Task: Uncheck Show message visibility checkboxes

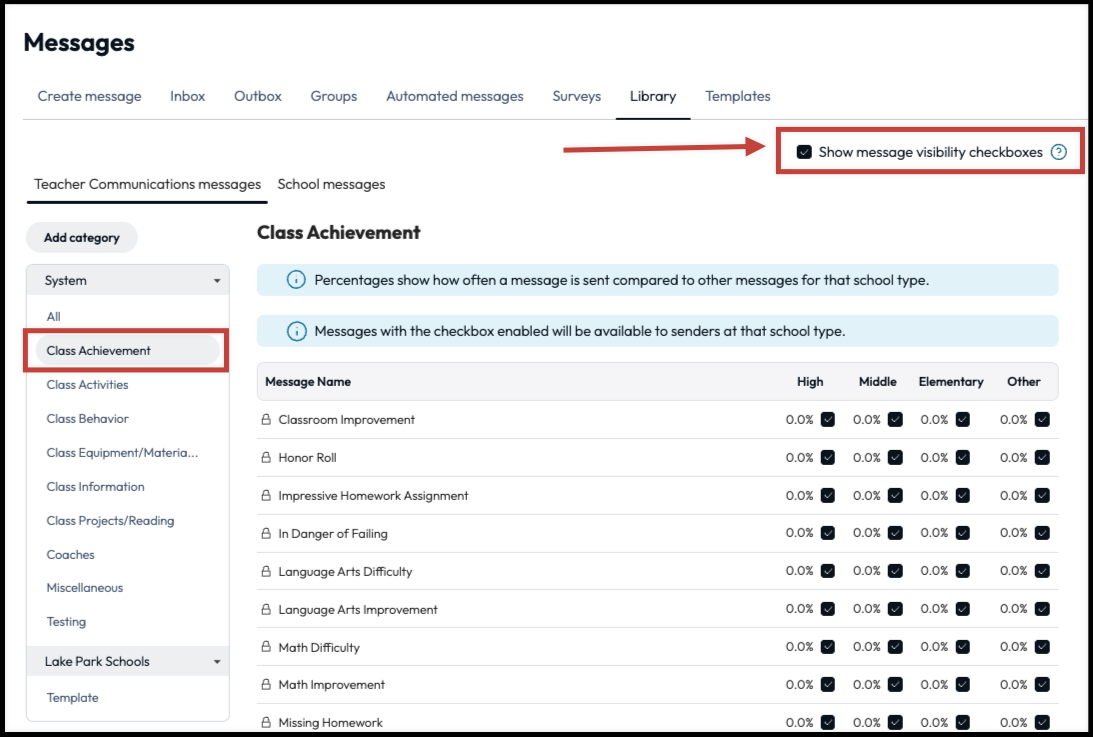Action: (x=804, y=152)
